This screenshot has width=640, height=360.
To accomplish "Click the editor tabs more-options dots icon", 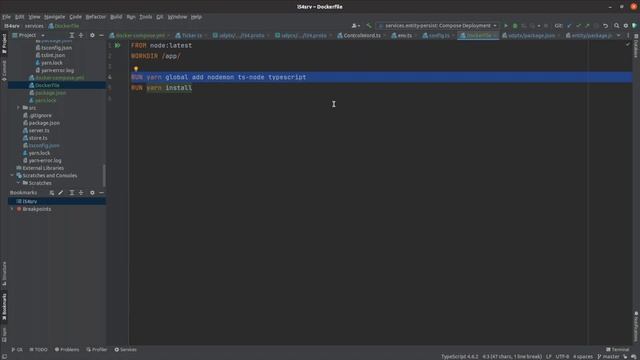I will click(x=628, y=36).
